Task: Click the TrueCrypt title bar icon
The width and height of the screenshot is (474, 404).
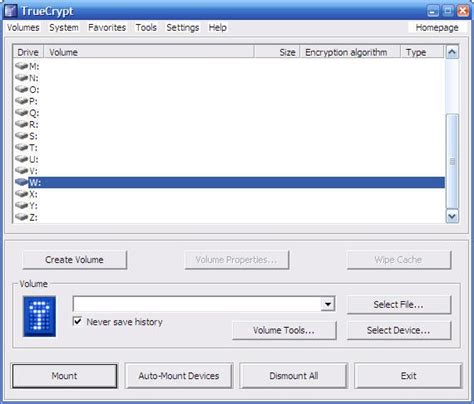Action: point(11,11)
